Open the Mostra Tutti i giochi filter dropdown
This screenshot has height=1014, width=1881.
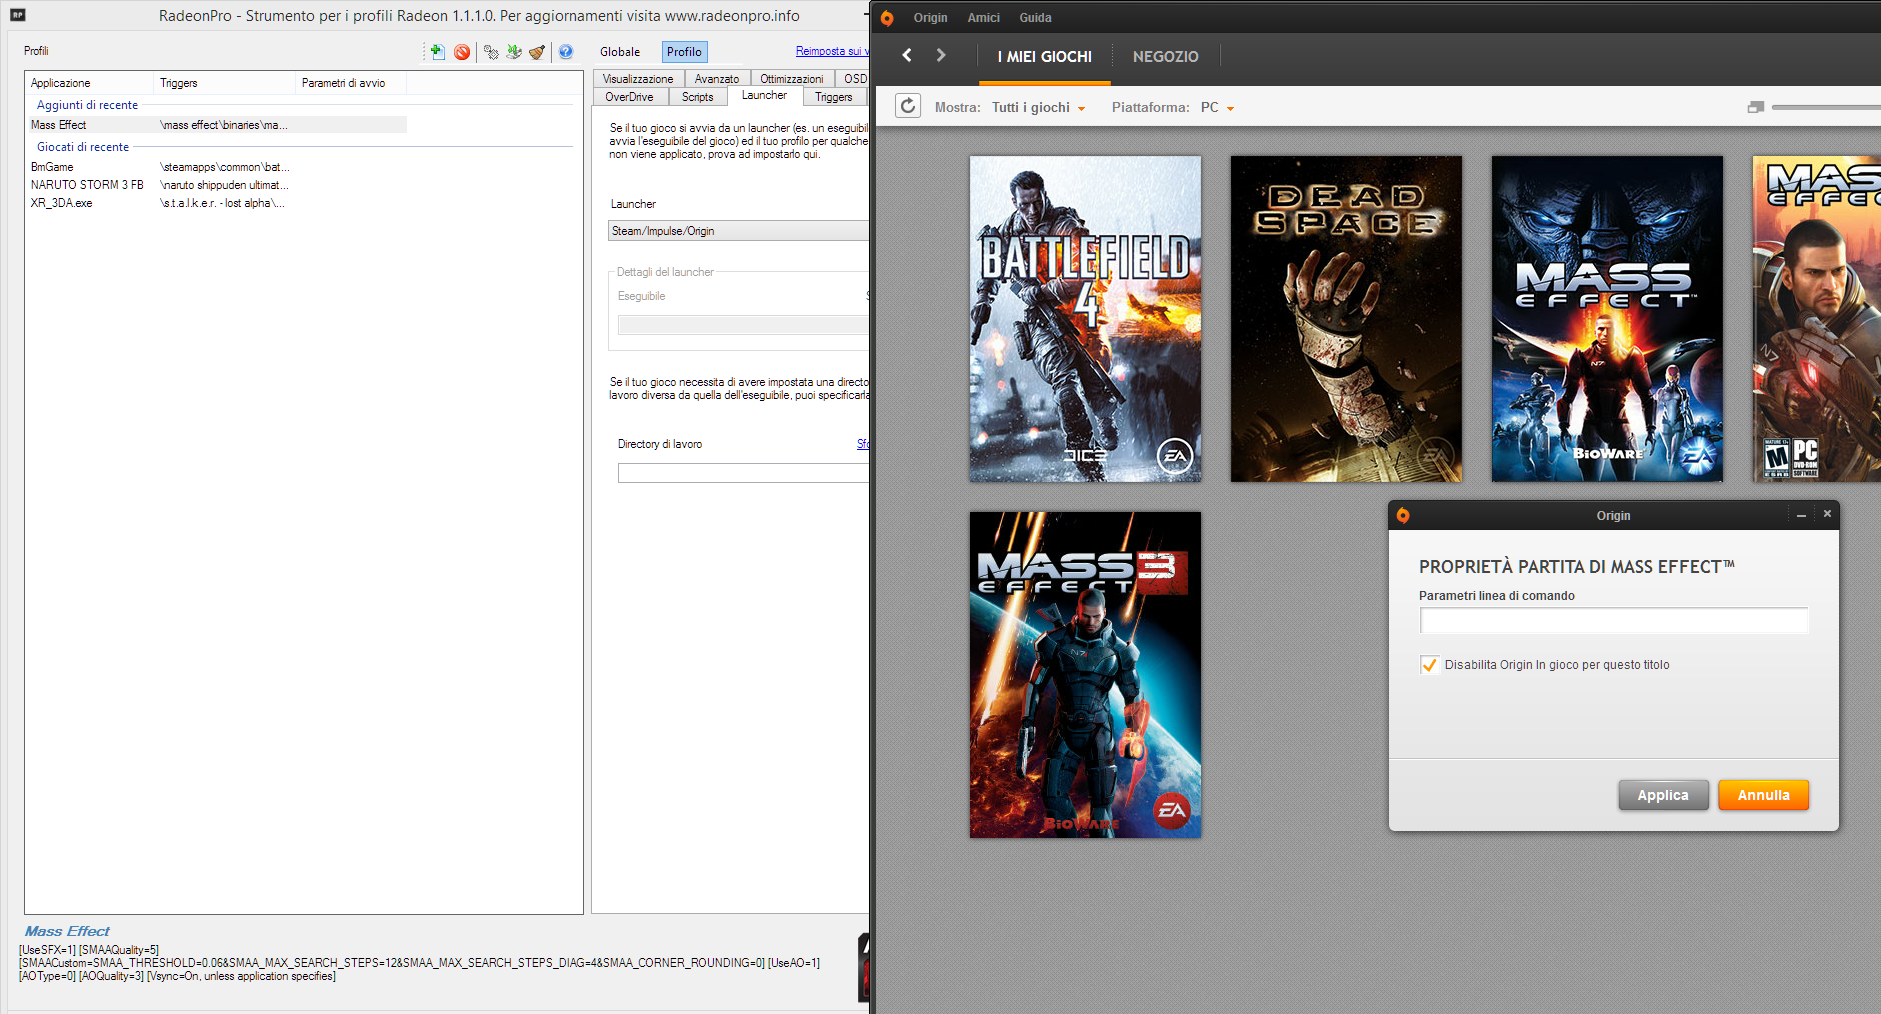[1038, 108]
